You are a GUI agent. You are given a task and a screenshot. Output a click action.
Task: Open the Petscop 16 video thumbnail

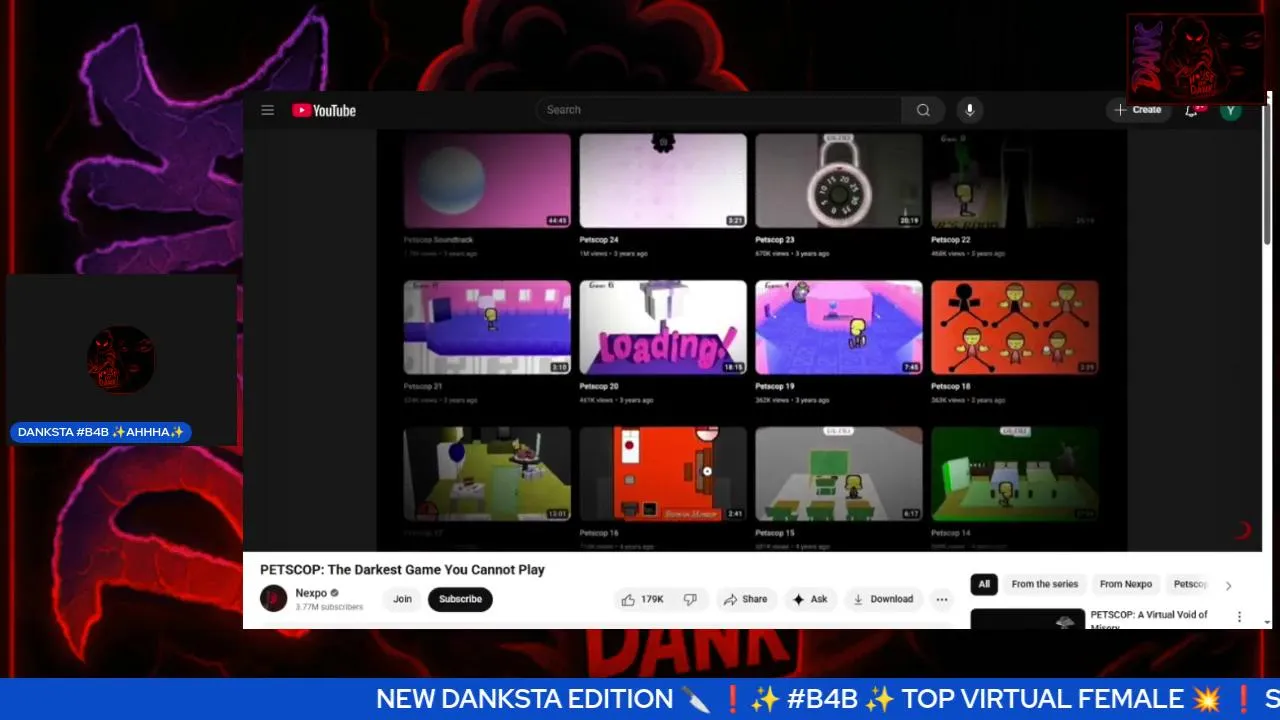point(663,474)
